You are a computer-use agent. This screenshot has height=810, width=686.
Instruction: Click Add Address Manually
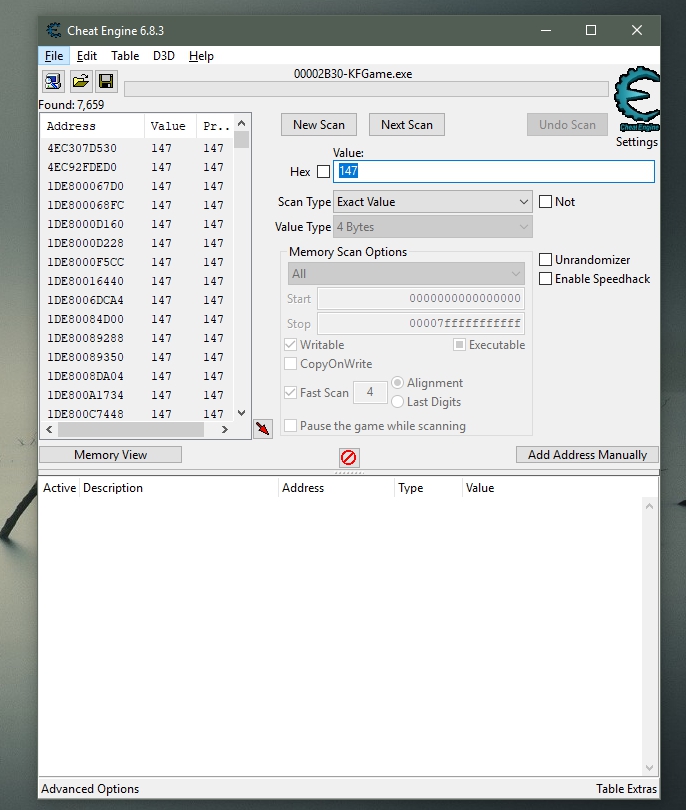(x=587, y=455)
